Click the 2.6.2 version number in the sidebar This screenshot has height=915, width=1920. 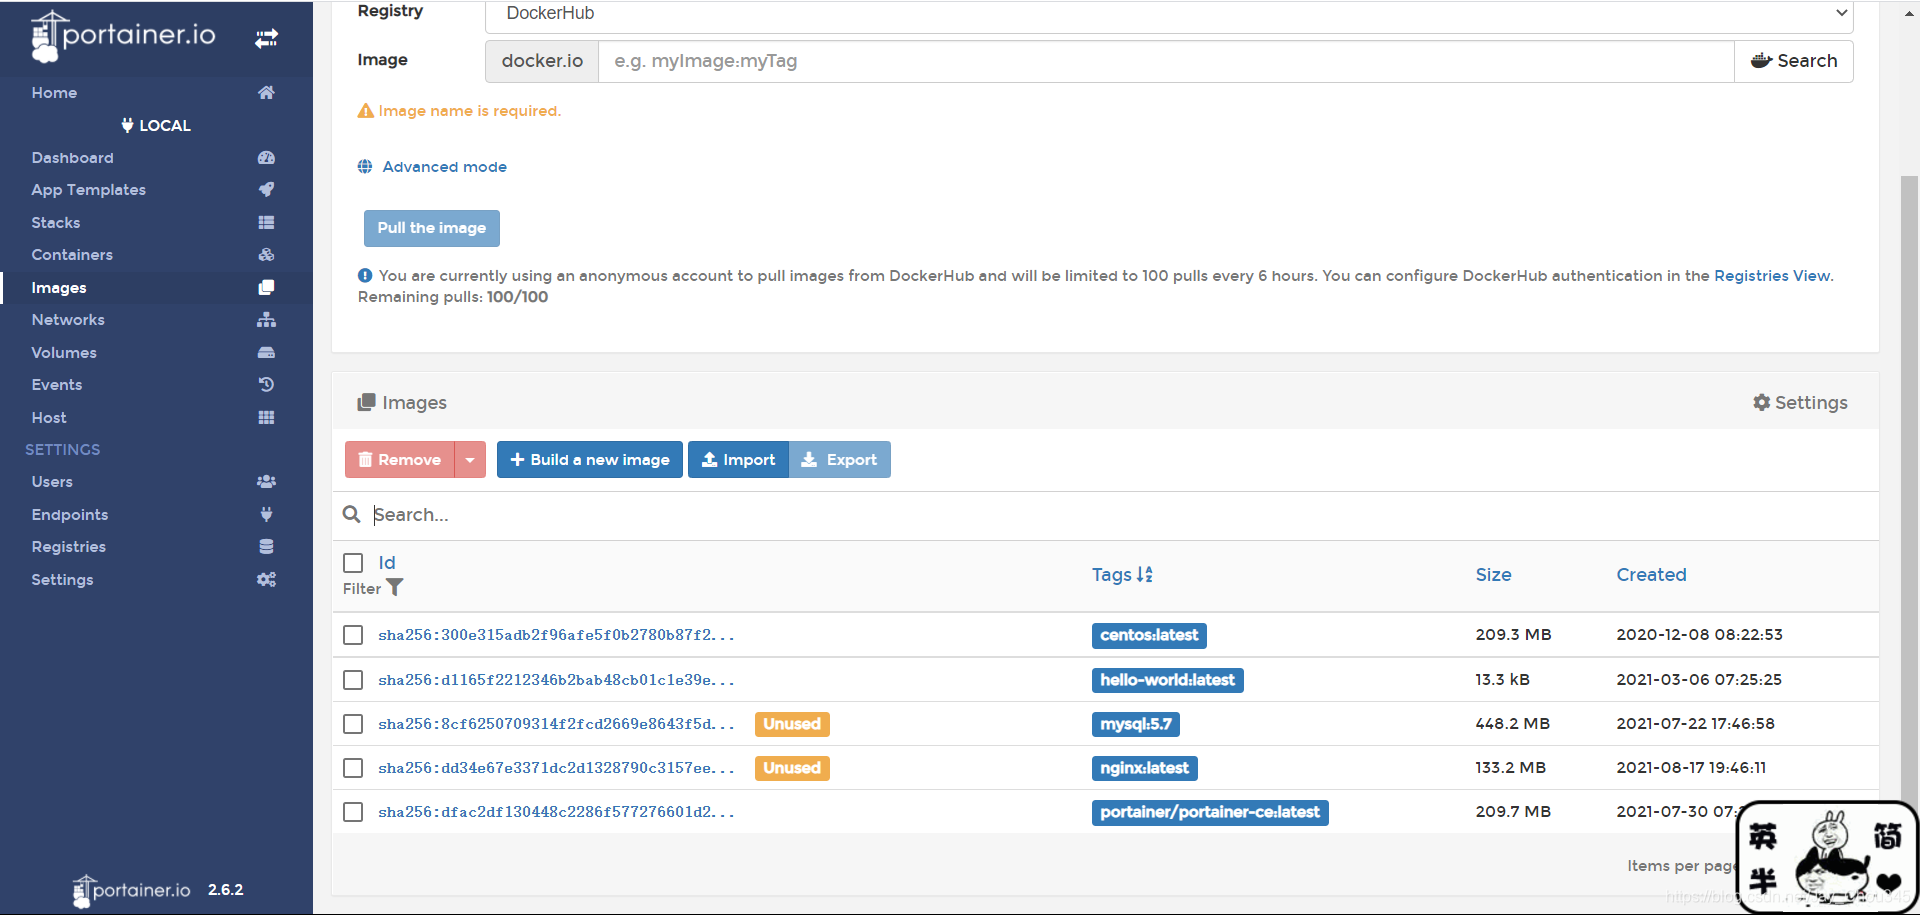click(x=226, y=890)
